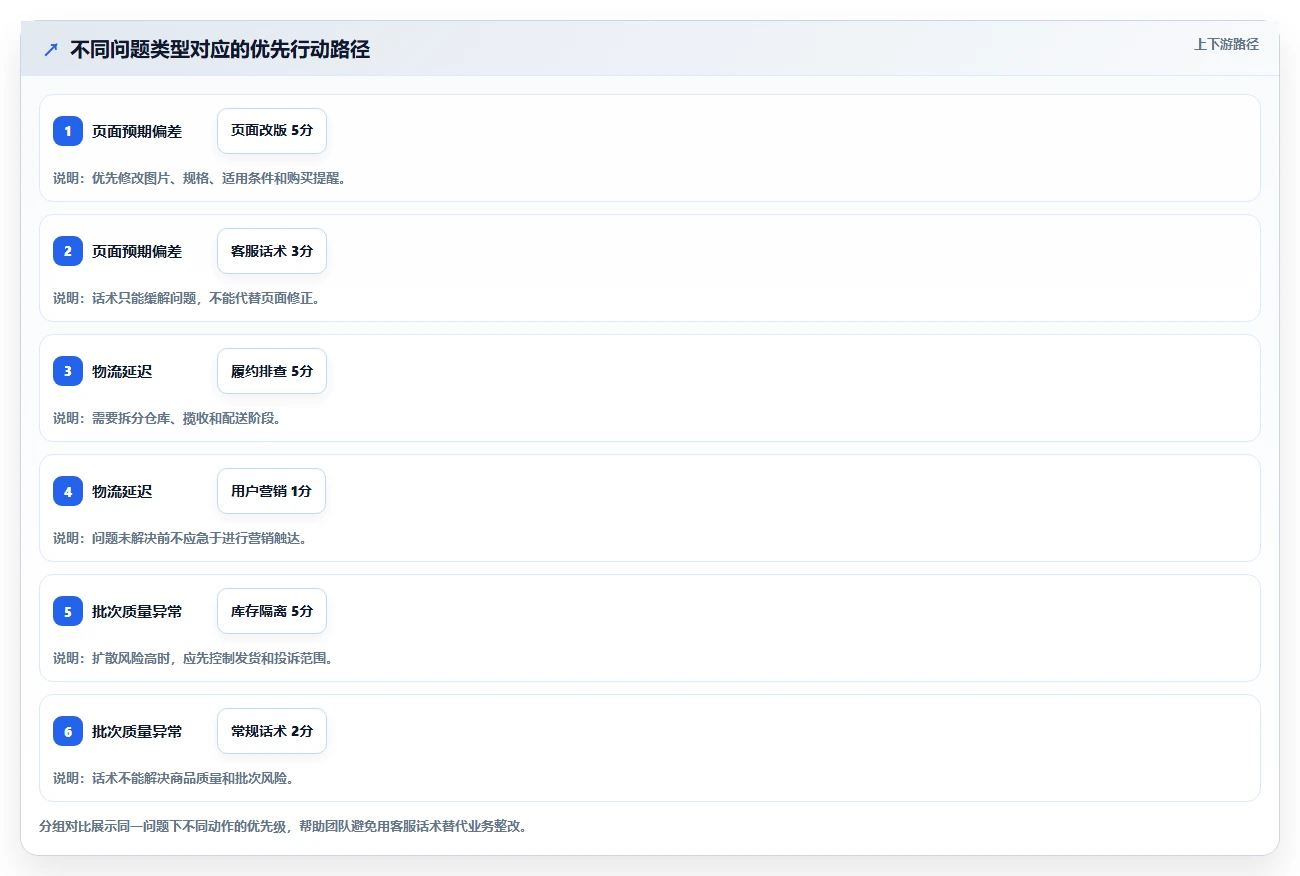Click the panel title 不同问题类型对应的优先行动路径
This screenshot has height=876, width=1300.
click(x=220, y=49)
